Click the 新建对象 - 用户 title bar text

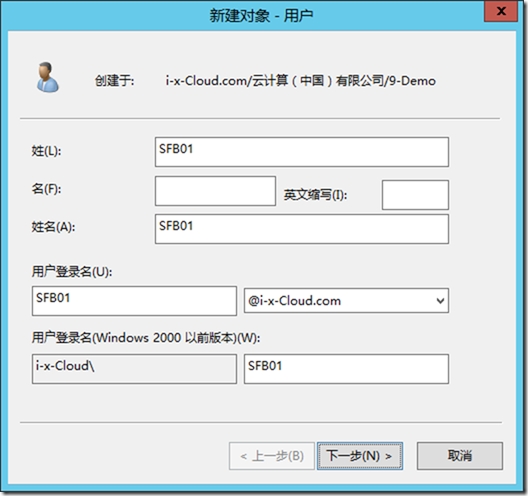(x=261, y=15)
